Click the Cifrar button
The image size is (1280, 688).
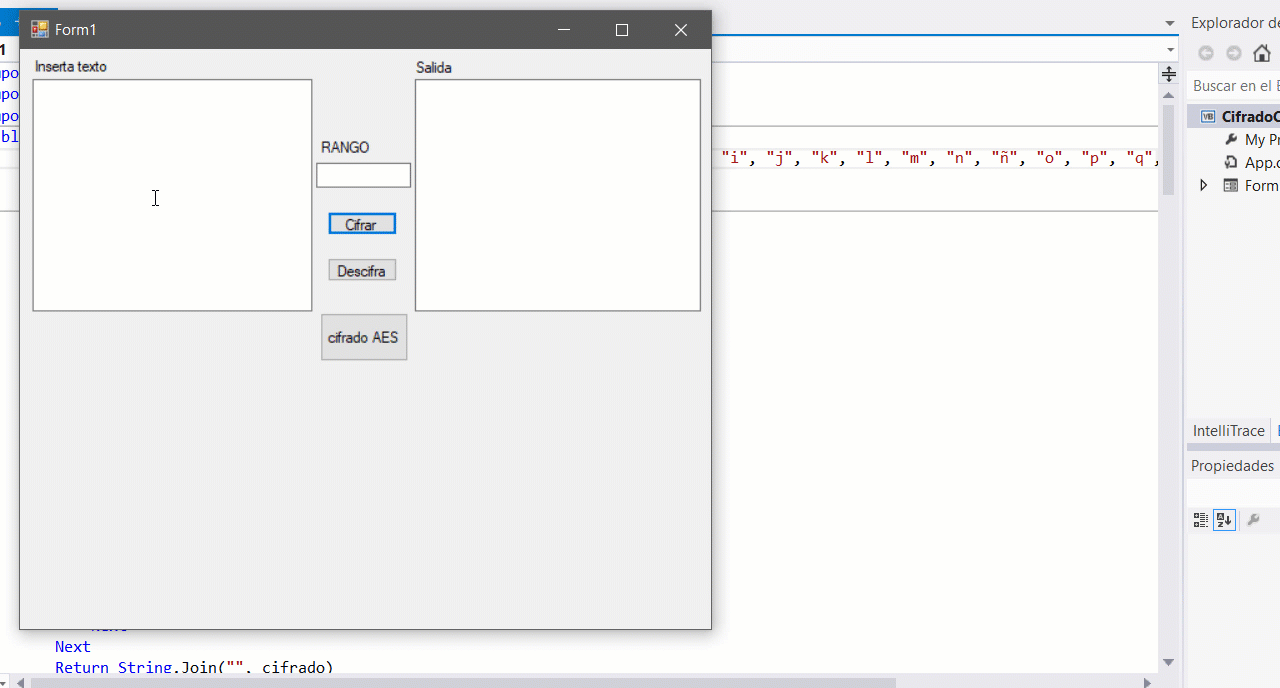pyautogui.click(x=362, y=224)
